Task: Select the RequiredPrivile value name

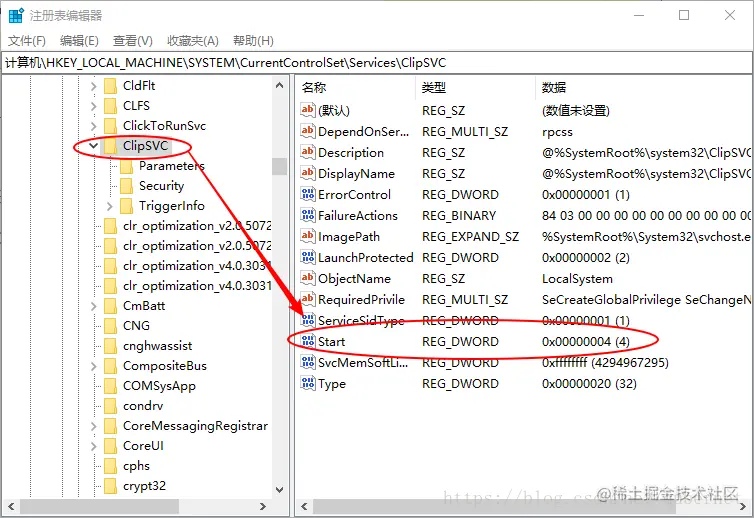Action: 361,300
